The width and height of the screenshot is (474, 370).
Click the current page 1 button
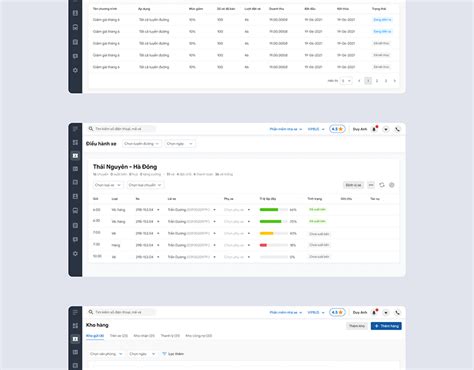click(368, 81)
